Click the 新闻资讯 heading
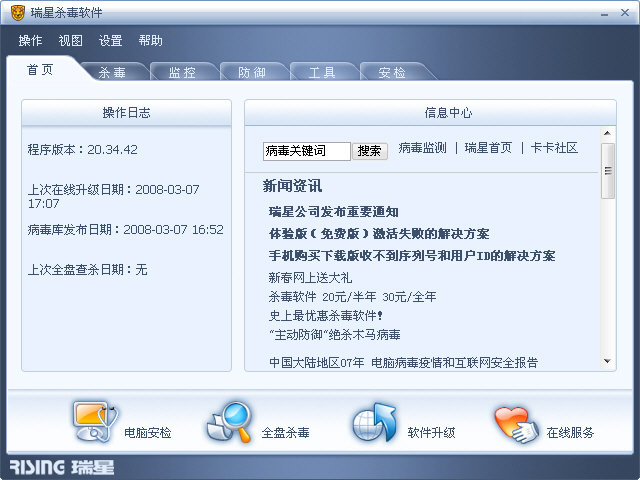 click(x=292, y=186)
